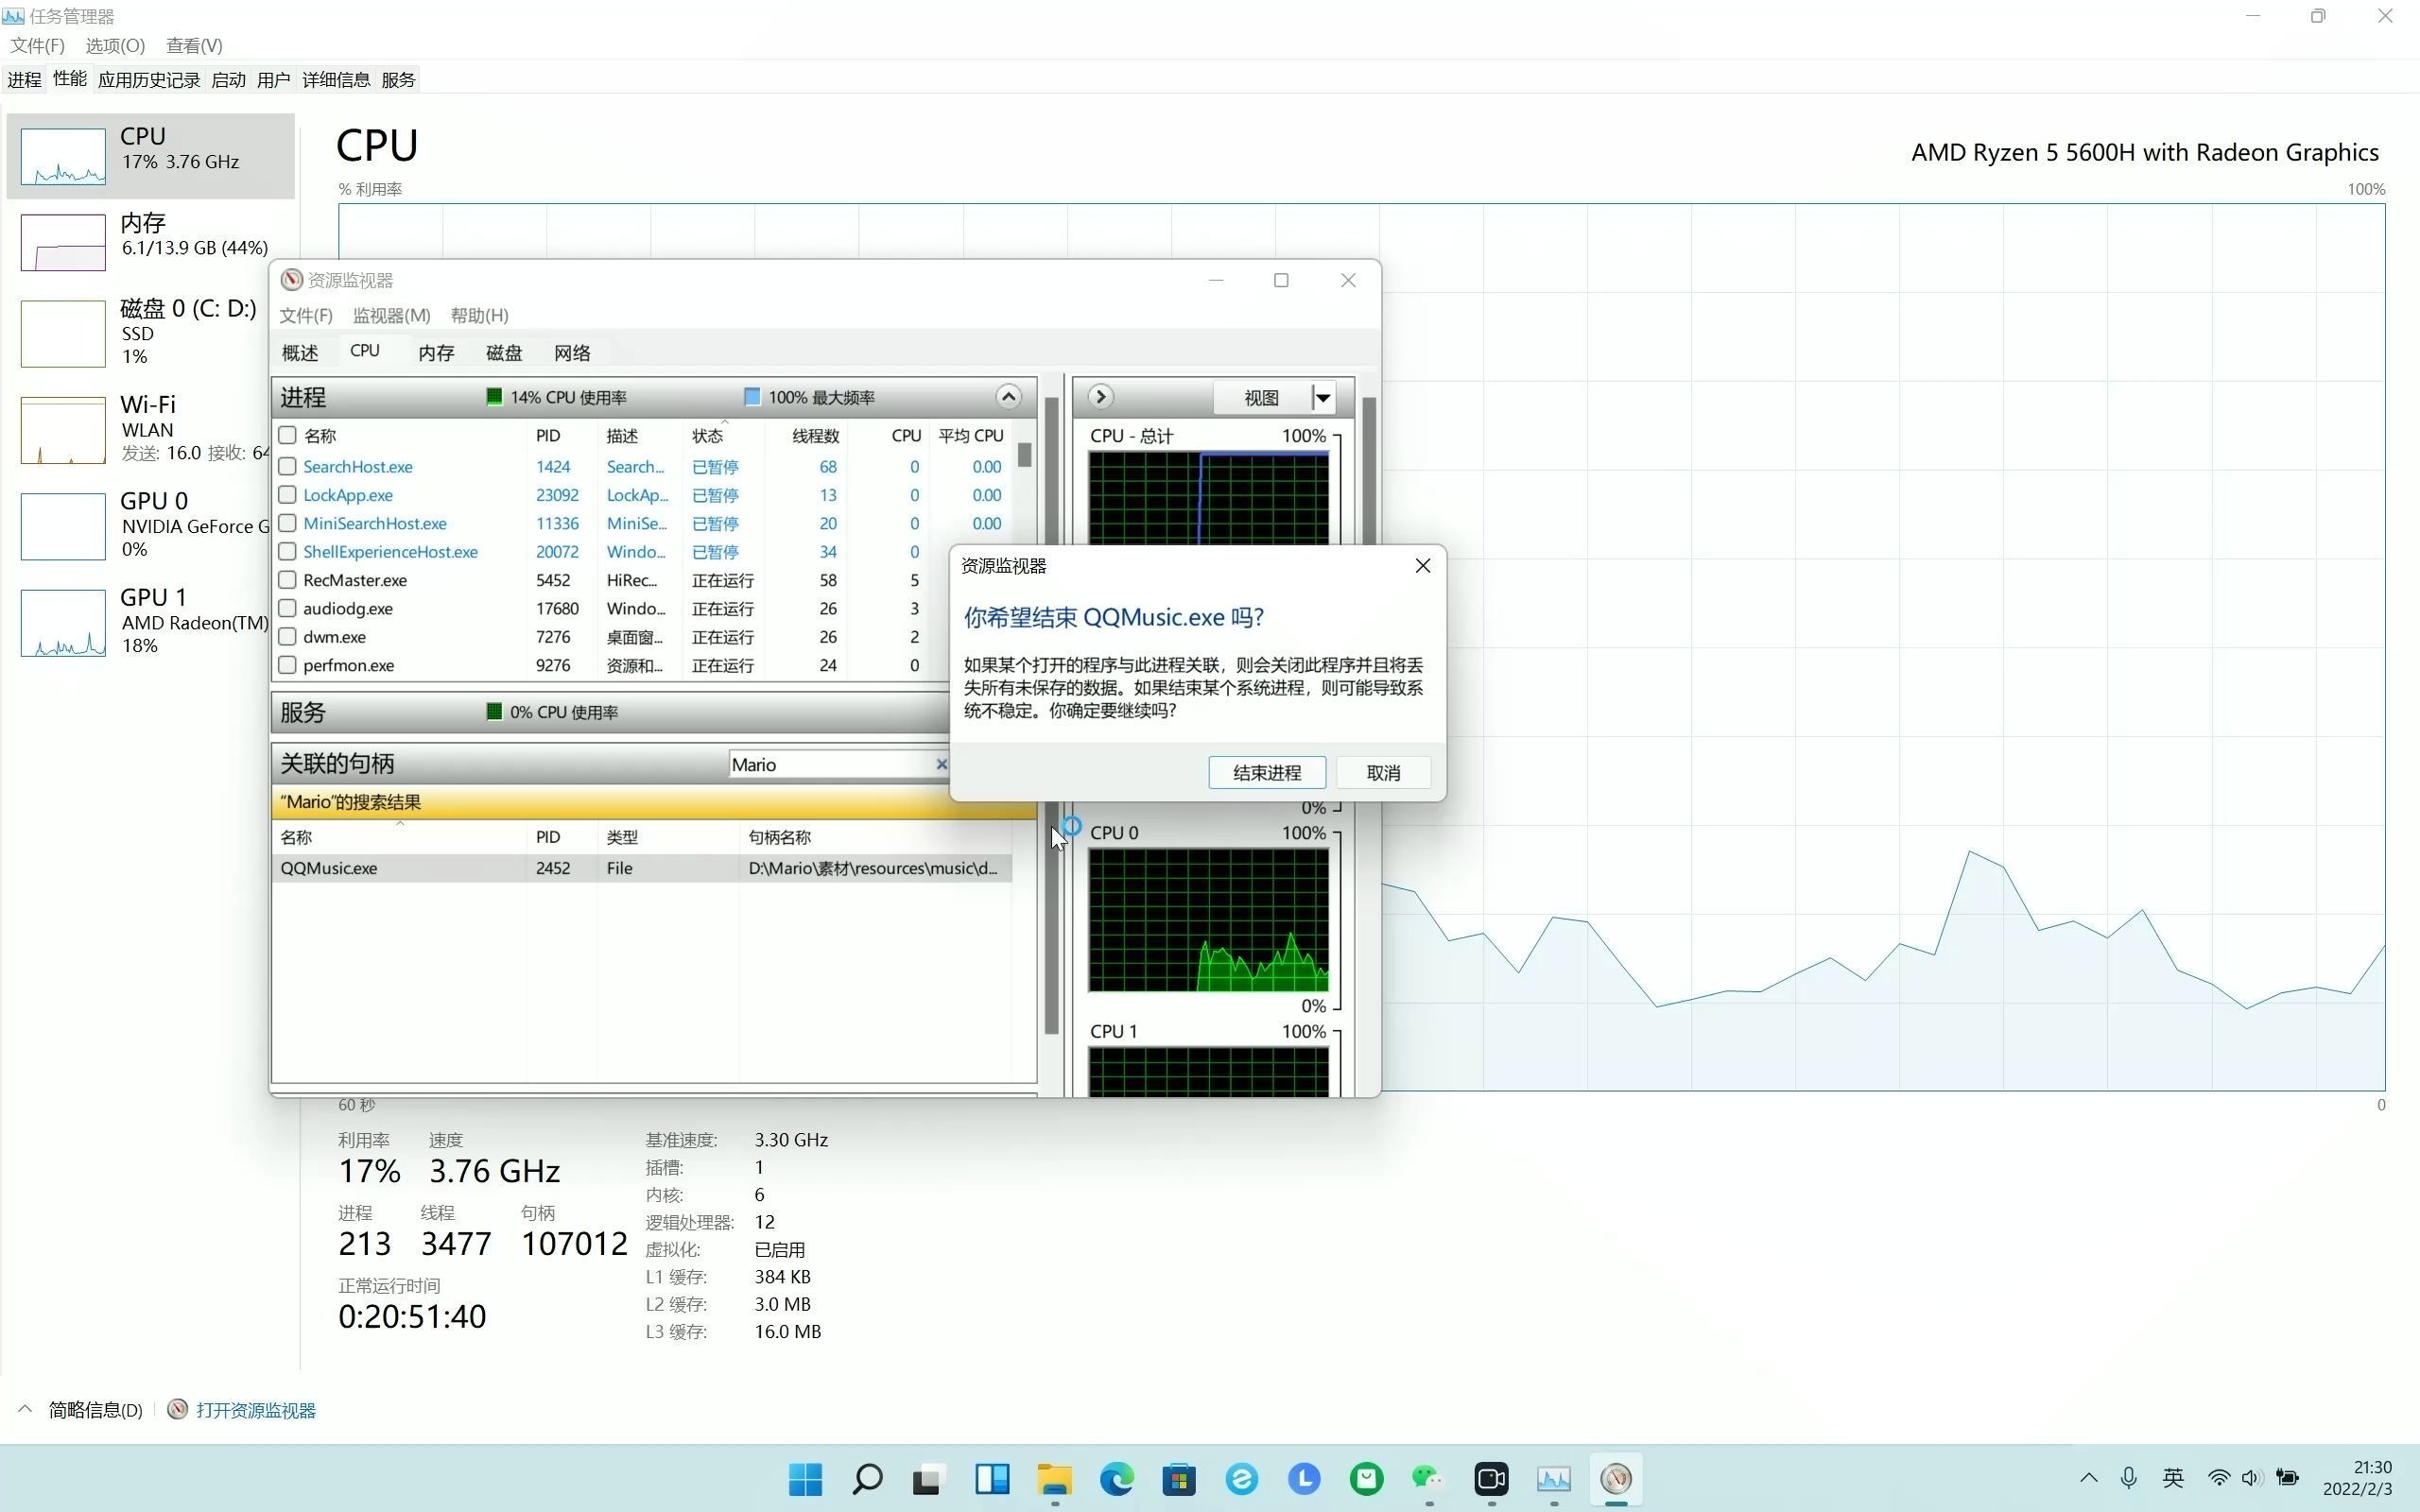
Task: Click the 网络 tab in Resource Monitor
Action: 572,352
